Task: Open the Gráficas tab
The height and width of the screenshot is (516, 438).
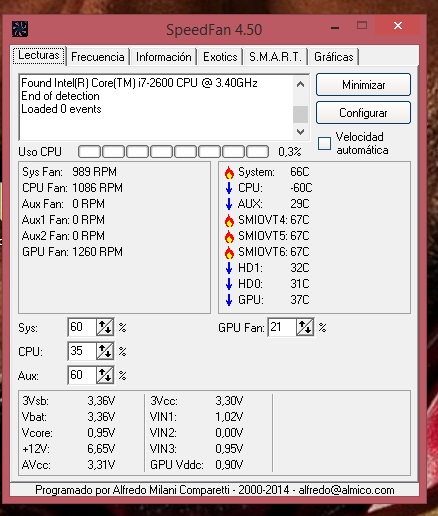Action: click(334, 57)
